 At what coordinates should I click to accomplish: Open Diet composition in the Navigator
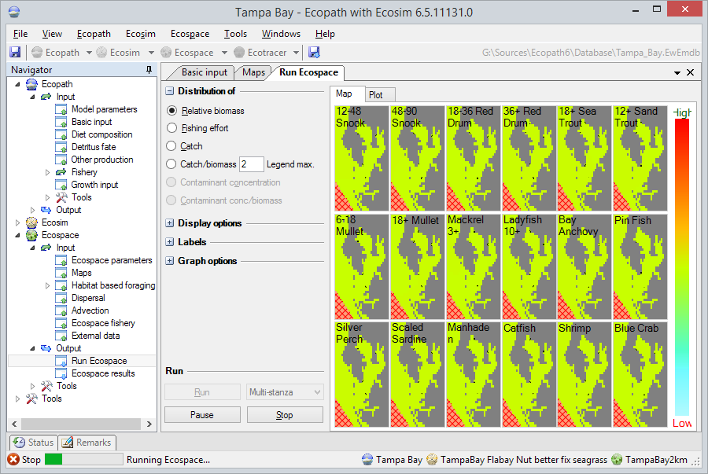(101, 134)
